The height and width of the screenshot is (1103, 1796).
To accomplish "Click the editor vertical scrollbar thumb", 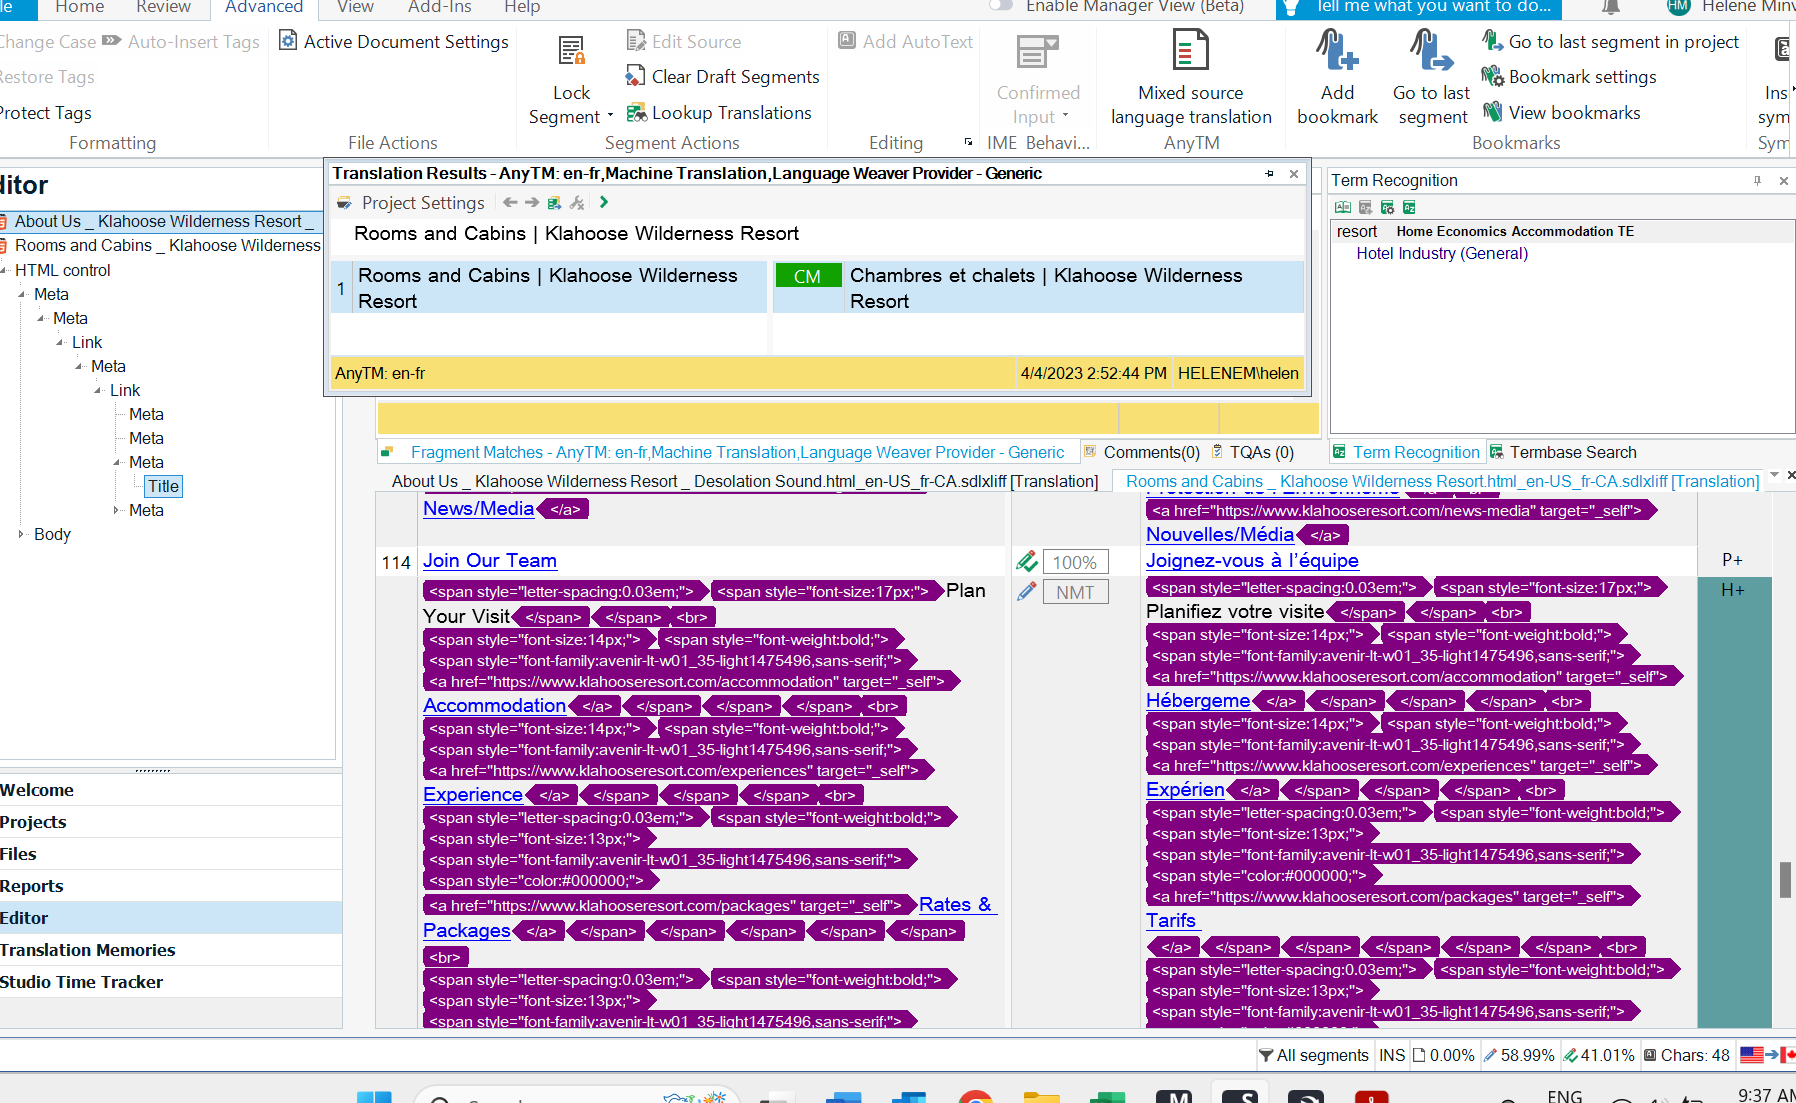I will click(1785, 880).
